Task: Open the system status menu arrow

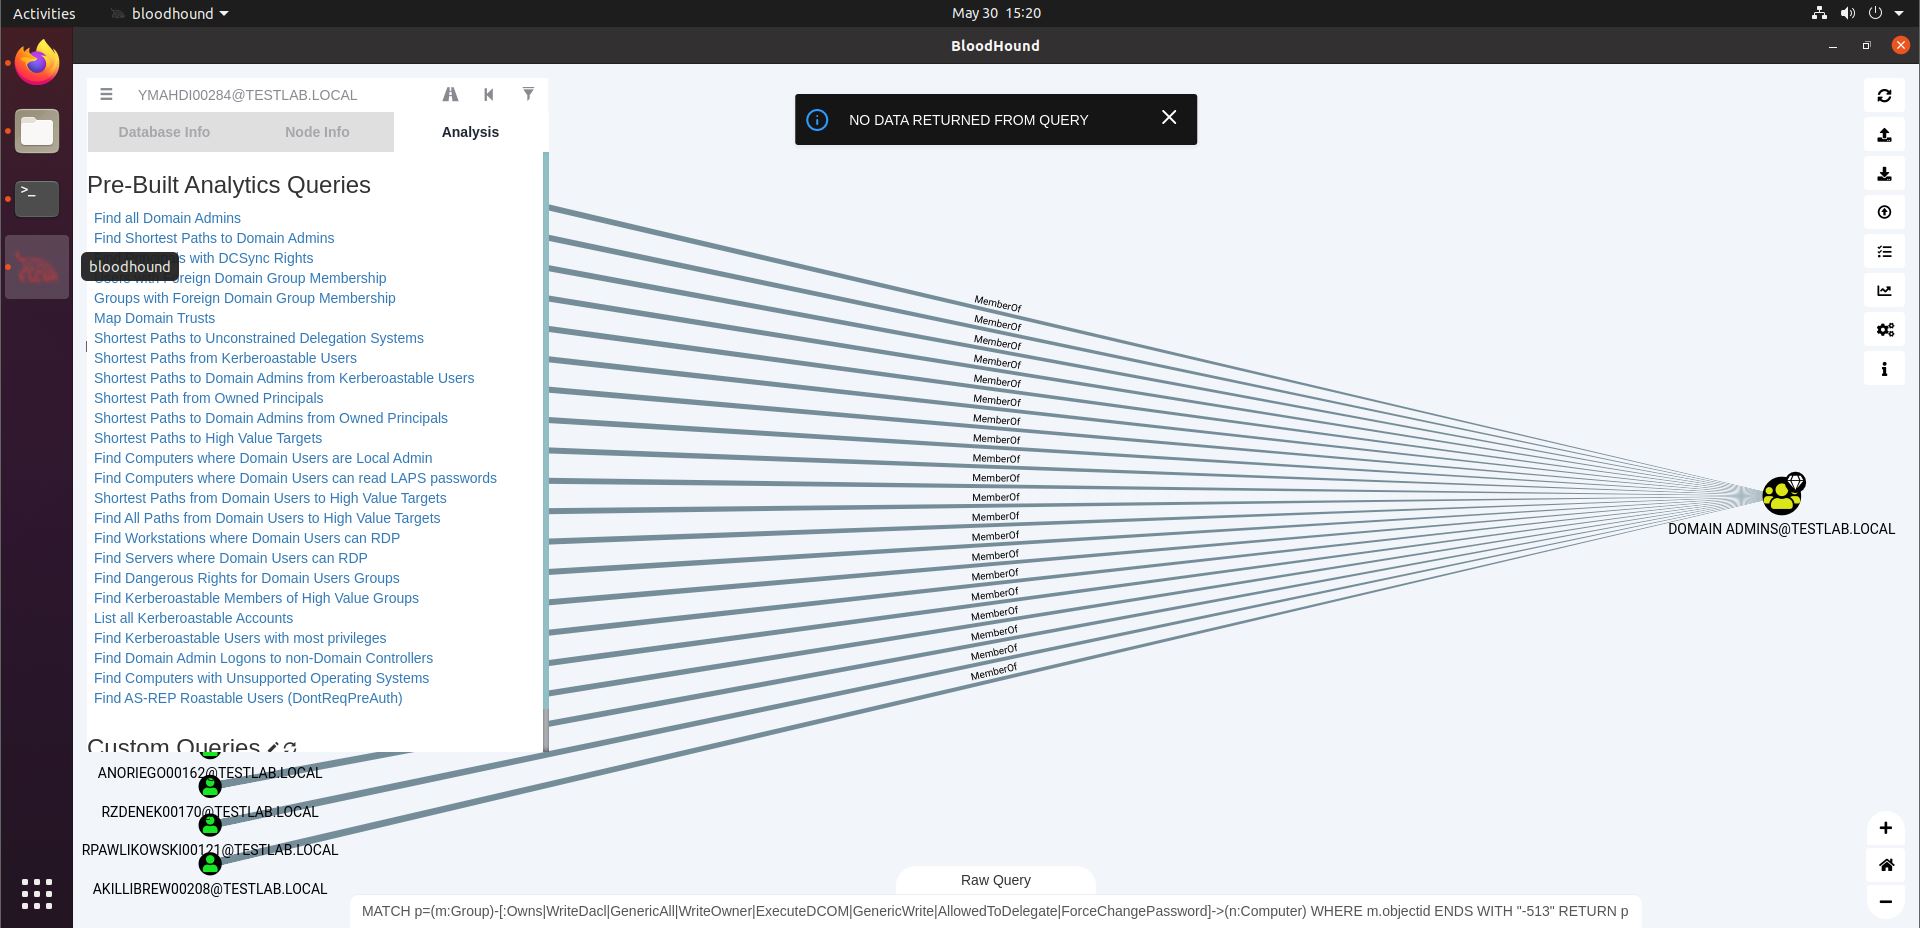Action: (1899, 13)
